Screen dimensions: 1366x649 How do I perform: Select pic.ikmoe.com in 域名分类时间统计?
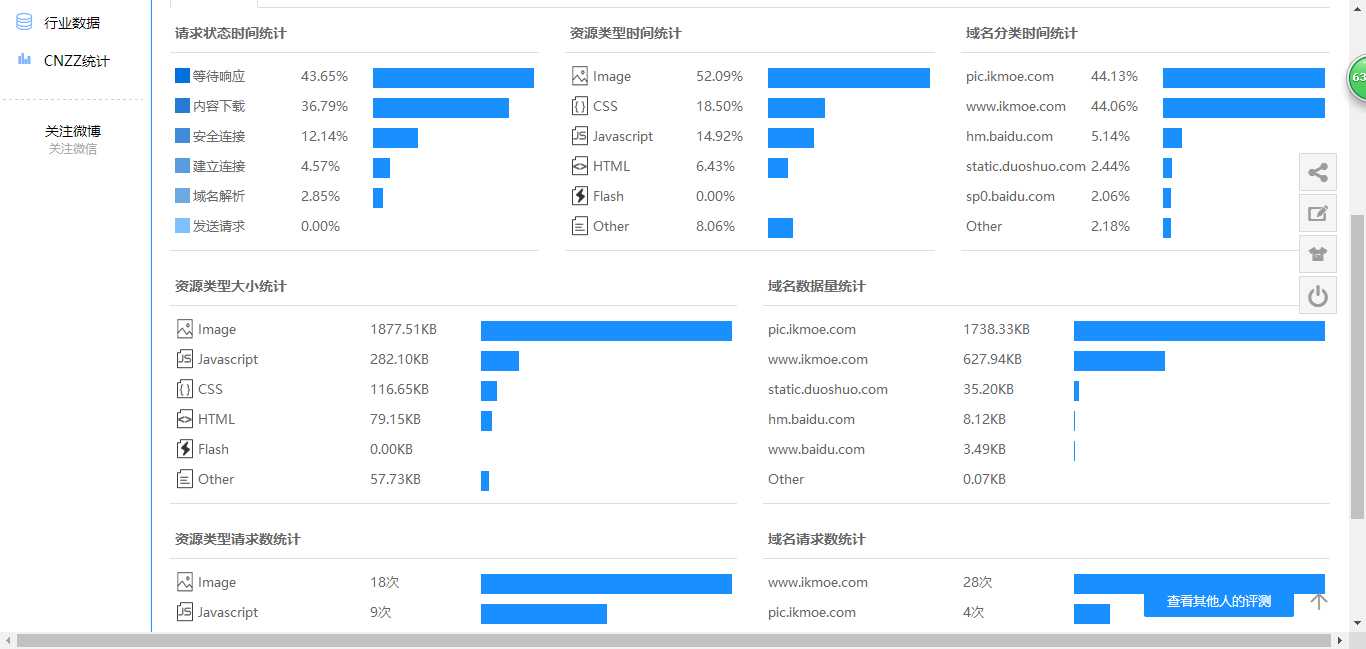(1010, 76)
